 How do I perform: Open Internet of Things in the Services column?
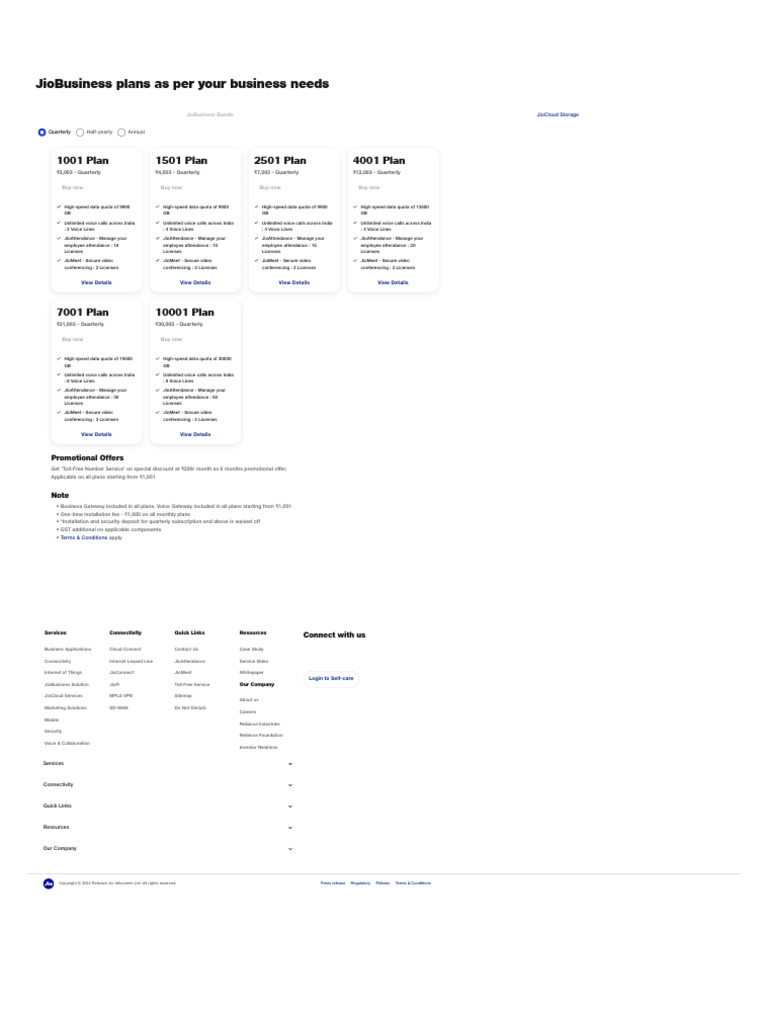(63, 673)
